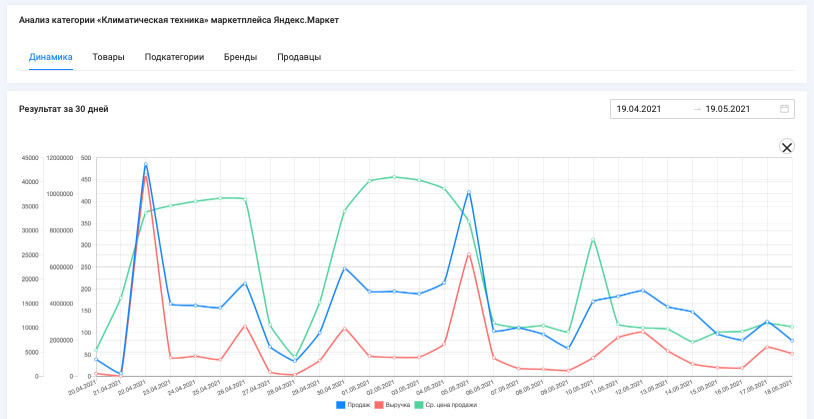Select the Динамика tab
The image size is (814, 419).
coord(50,57)
